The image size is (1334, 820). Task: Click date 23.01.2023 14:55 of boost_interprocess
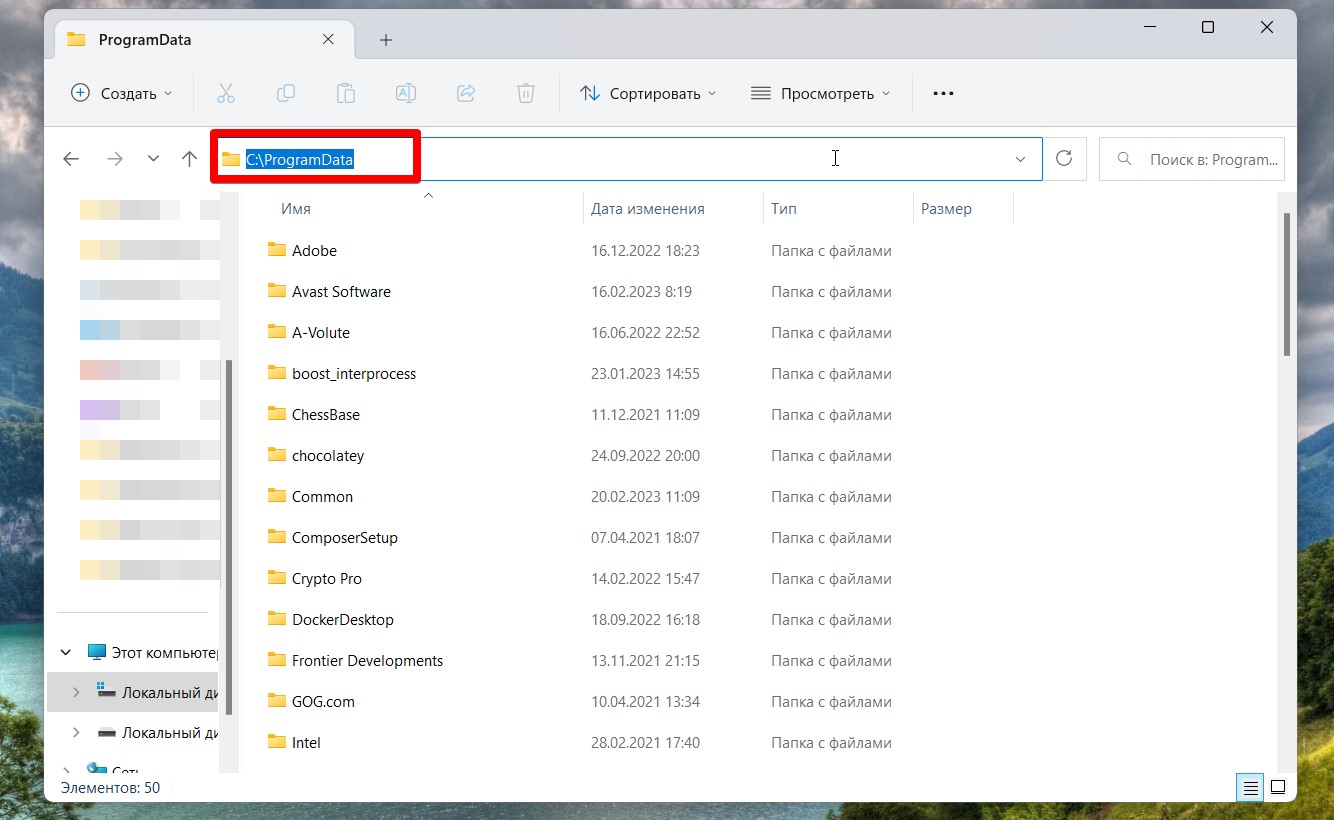click(x=645, y=373)
